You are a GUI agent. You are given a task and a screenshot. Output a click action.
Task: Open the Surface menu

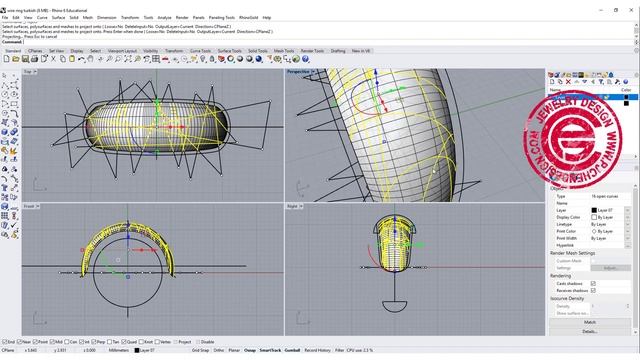pos(58,18)
